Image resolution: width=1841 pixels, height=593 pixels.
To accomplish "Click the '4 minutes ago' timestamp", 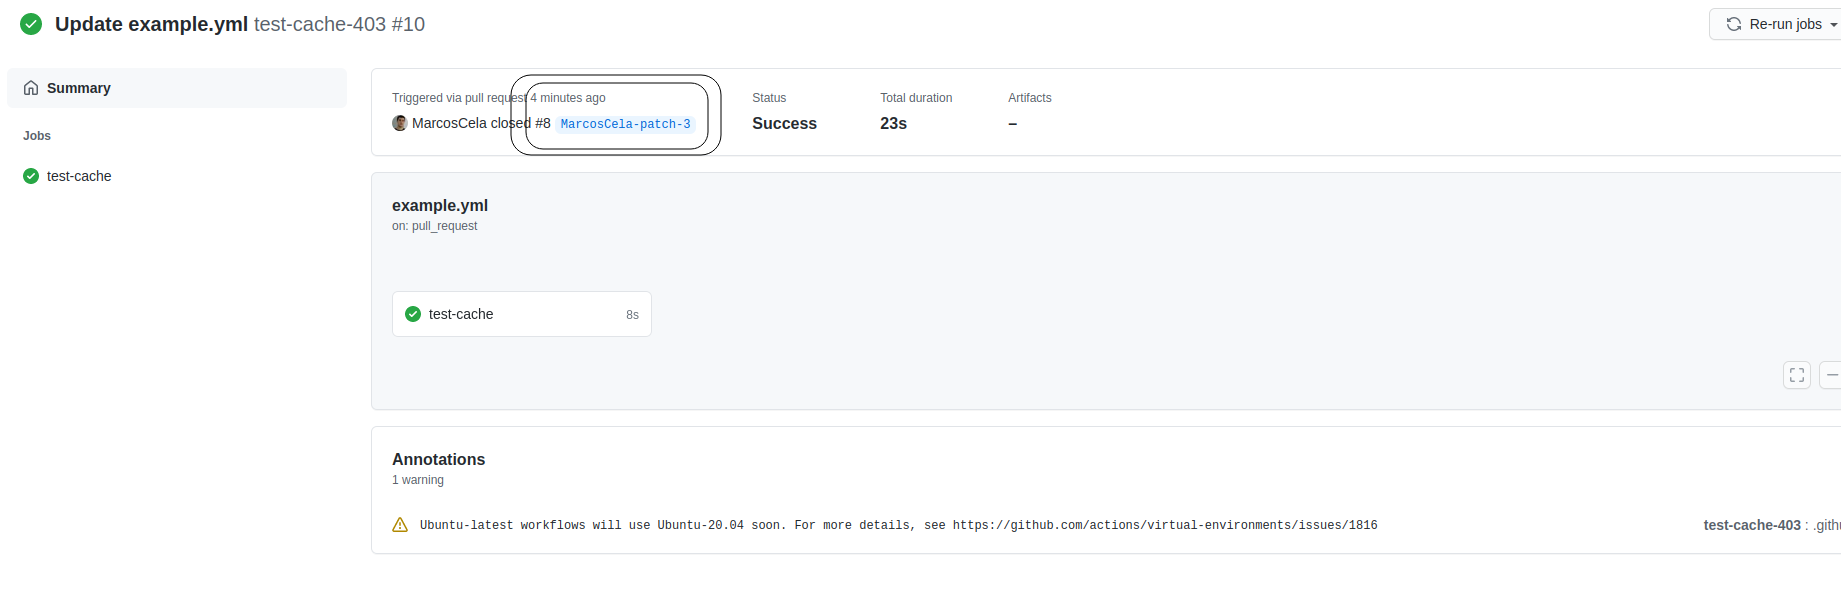I will 568,98.
